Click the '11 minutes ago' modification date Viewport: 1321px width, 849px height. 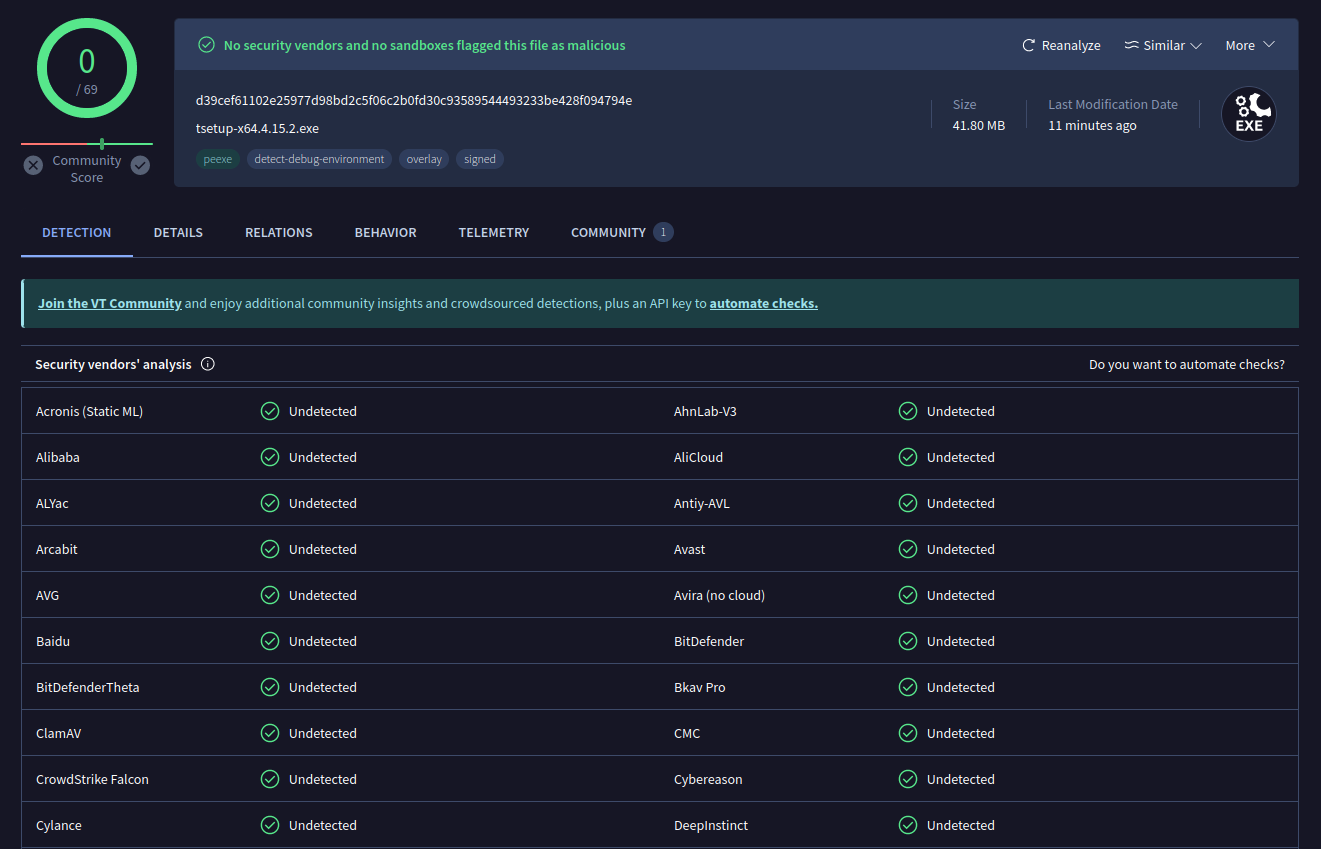[1092, 125]
